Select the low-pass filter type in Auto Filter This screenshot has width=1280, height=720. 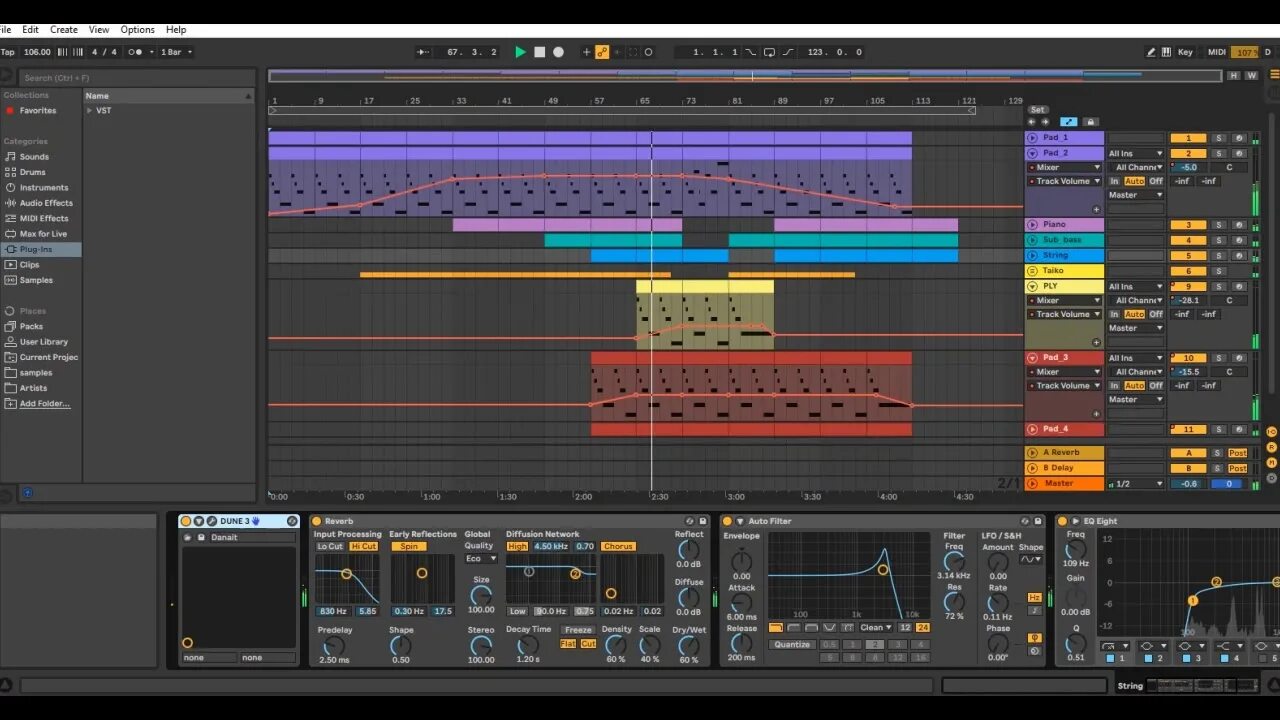pyautogui.click(x=776, y=628)
